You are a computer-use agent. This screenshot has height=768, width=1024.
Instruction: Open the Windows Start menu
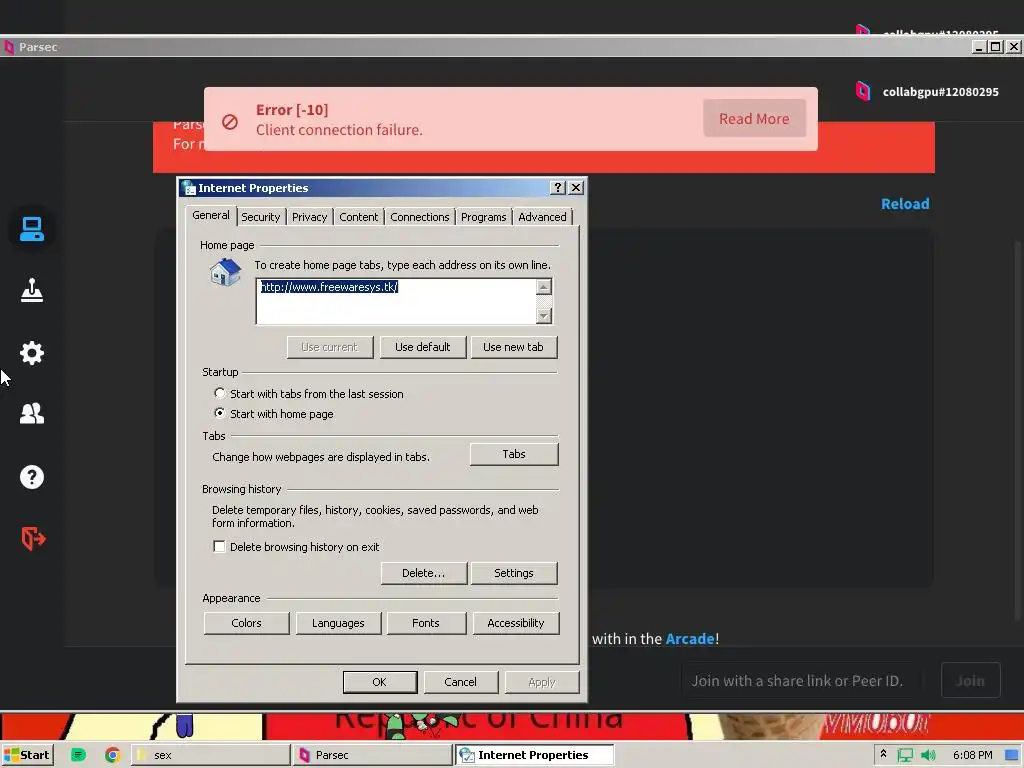point(27,755)
